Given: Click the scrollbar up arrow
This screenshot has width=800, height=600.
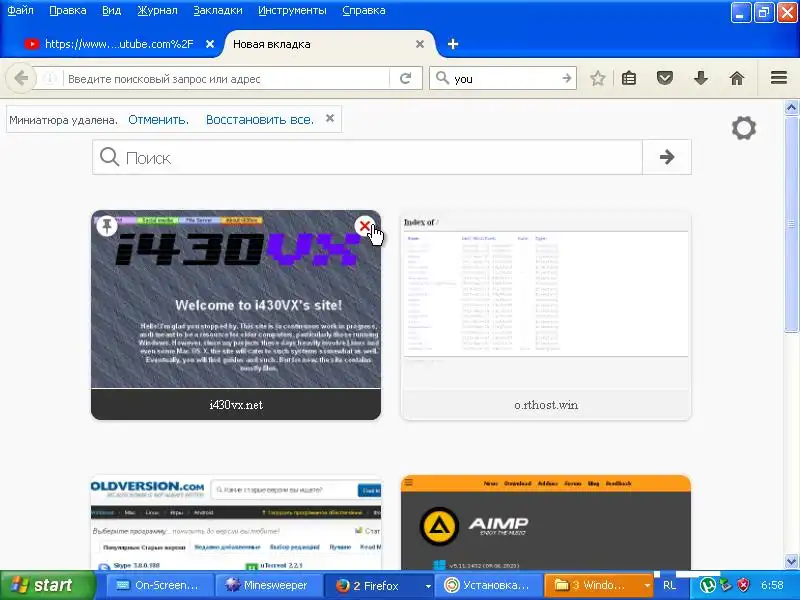Looking at the screenshot, I should click(791, 107).
